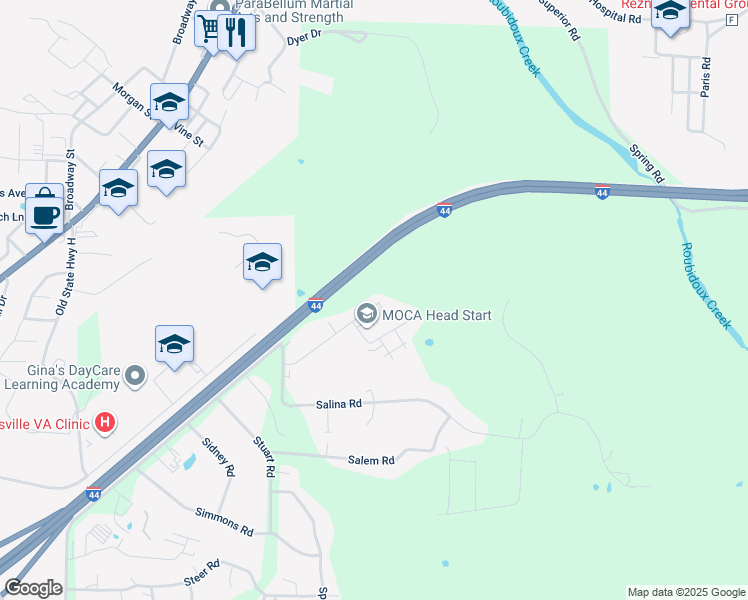Click school marker northwest of I-44 shield
748x600 pixels.
[x=262, y=262]
